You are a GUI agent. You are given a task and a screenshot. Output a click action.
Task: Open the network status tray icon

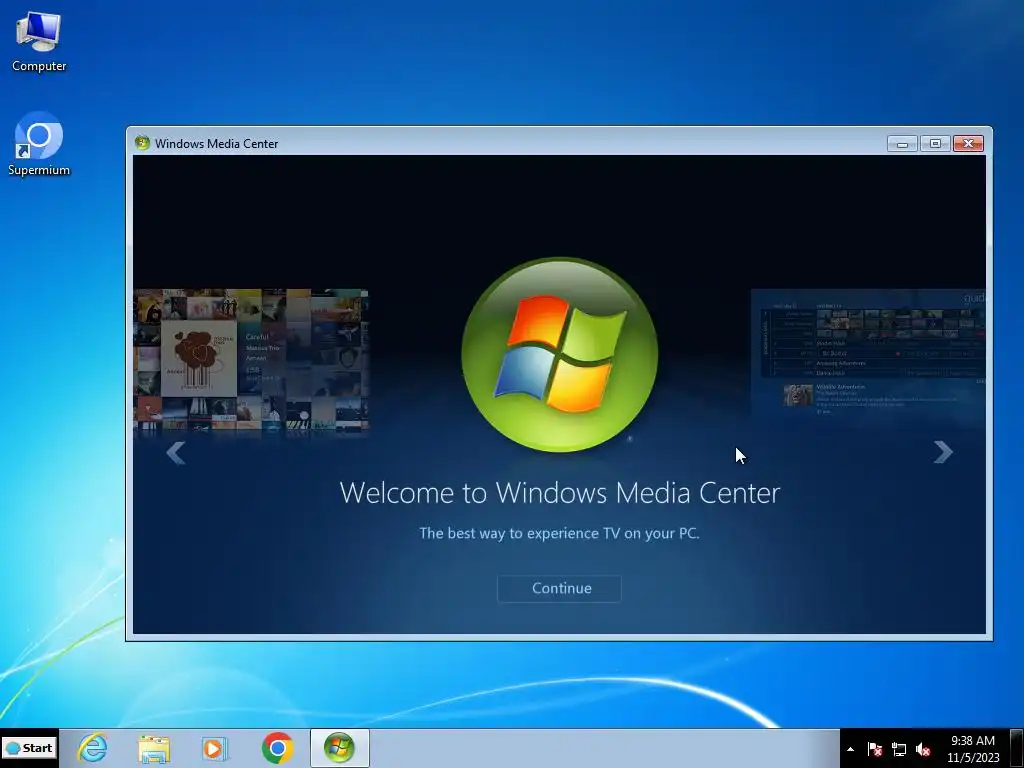tap(899, 749)
